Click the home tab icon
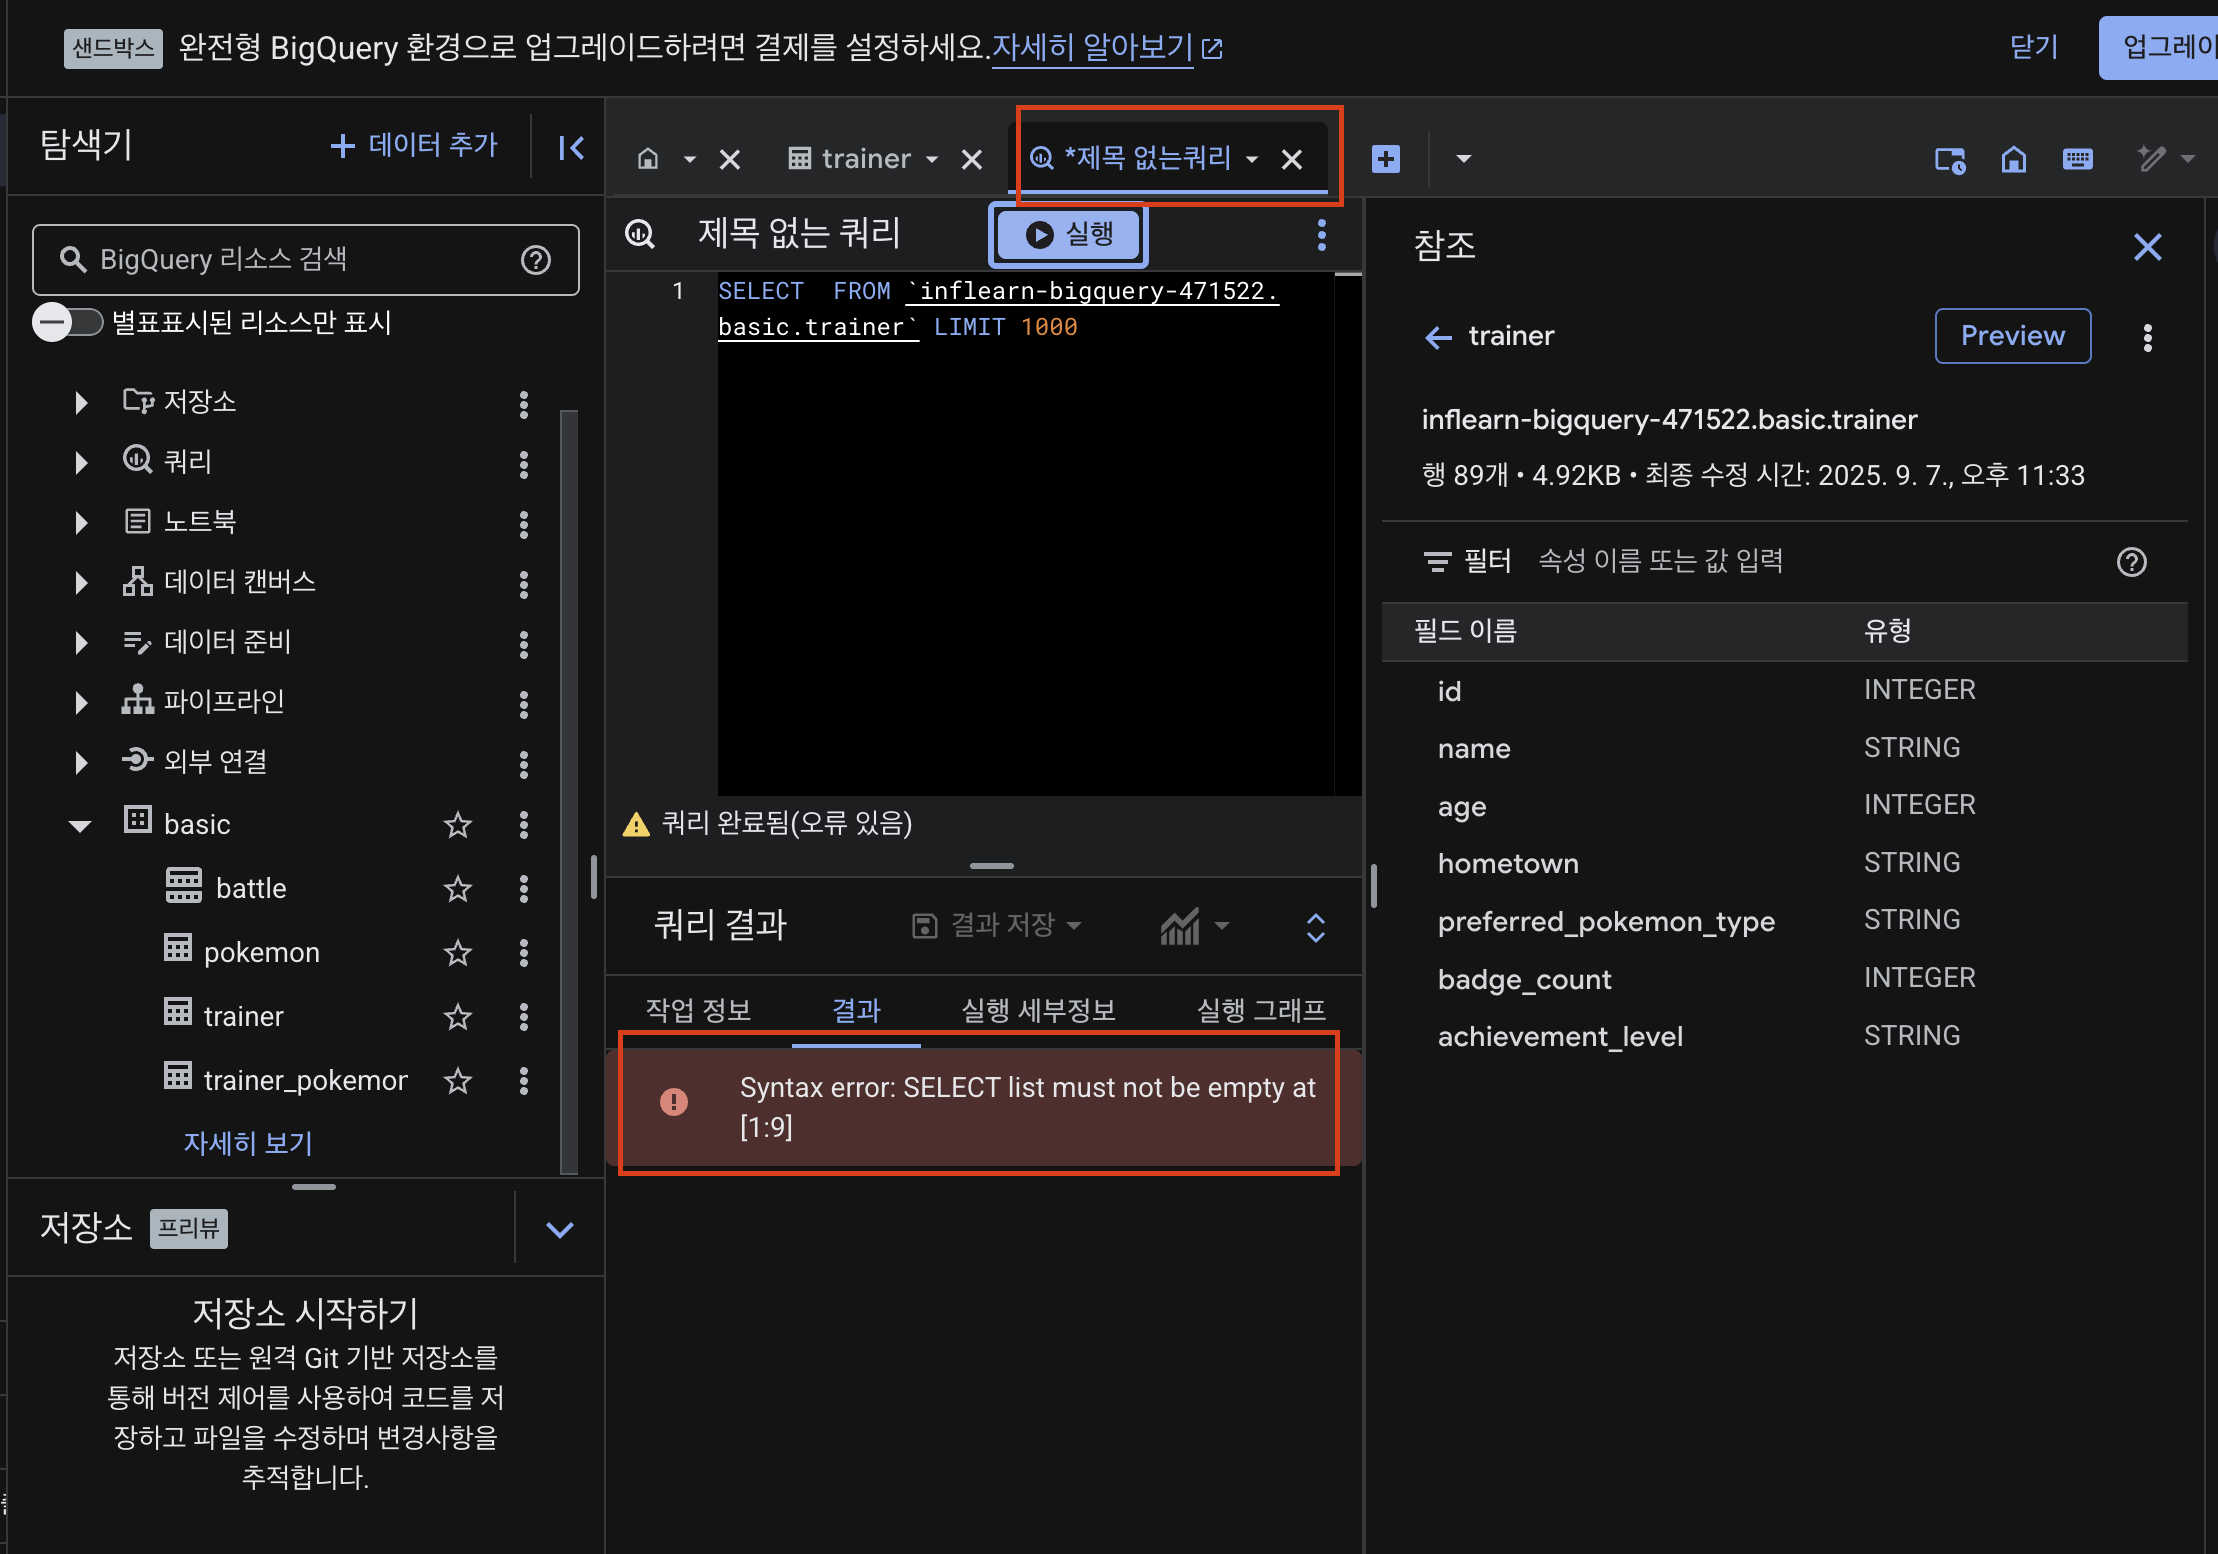 648,158
